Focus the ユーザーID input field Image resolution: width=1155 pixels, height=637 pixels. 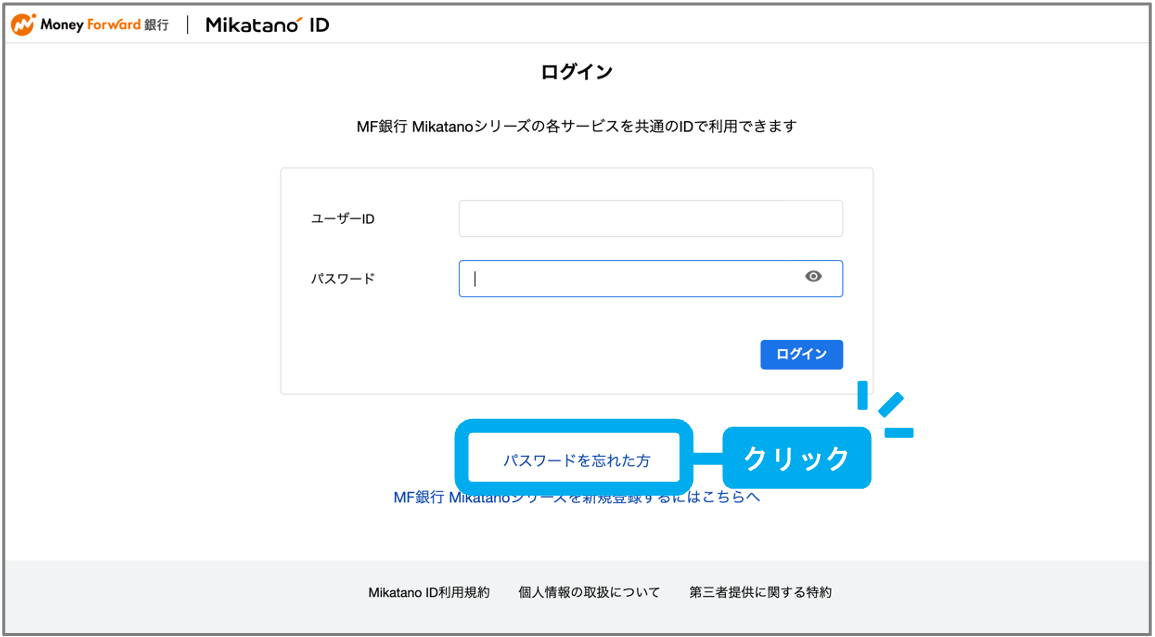pyautogui.click(x=650, y=219)
